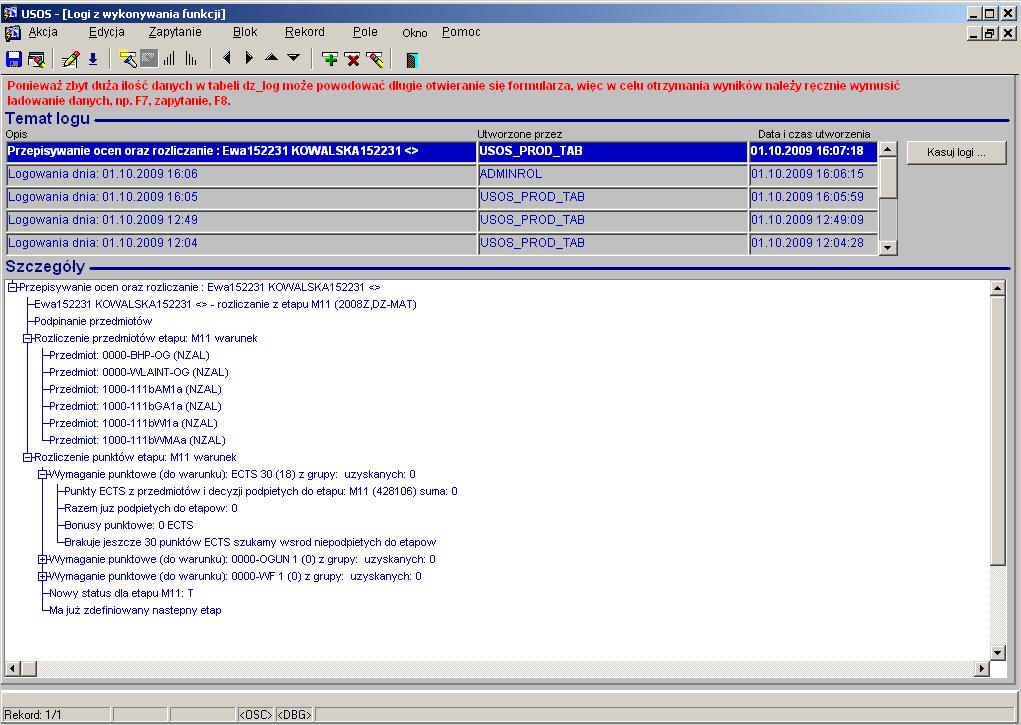Click down arrow of log list scrollbar
Viewport: 1021px width, 725px height.
pyautogui.click(x=888, y=248)
